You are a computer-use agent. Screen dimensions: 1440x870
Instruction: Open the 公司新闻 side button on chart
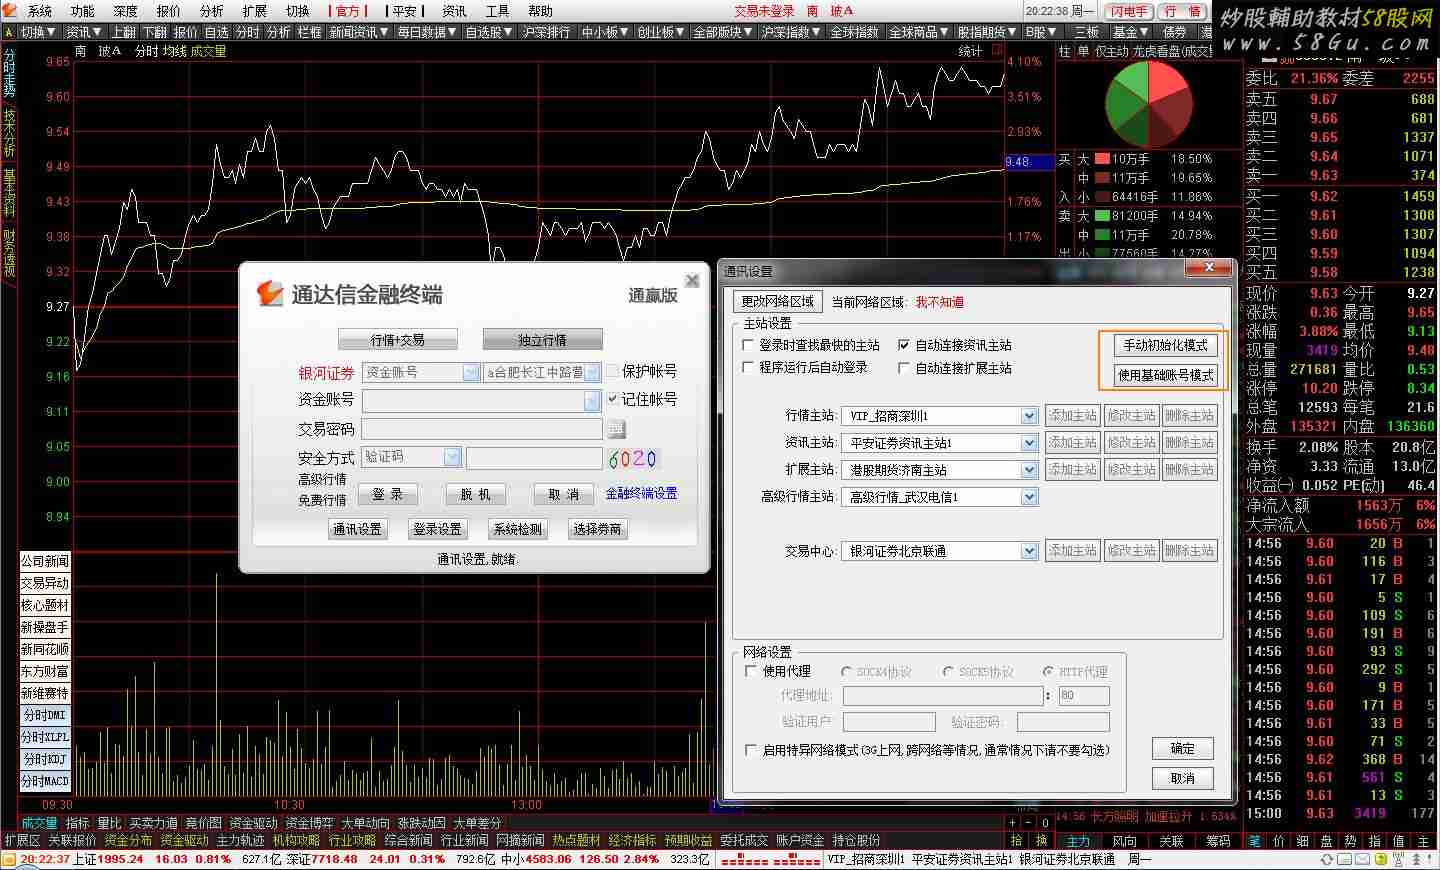click(x=45, y=561)
